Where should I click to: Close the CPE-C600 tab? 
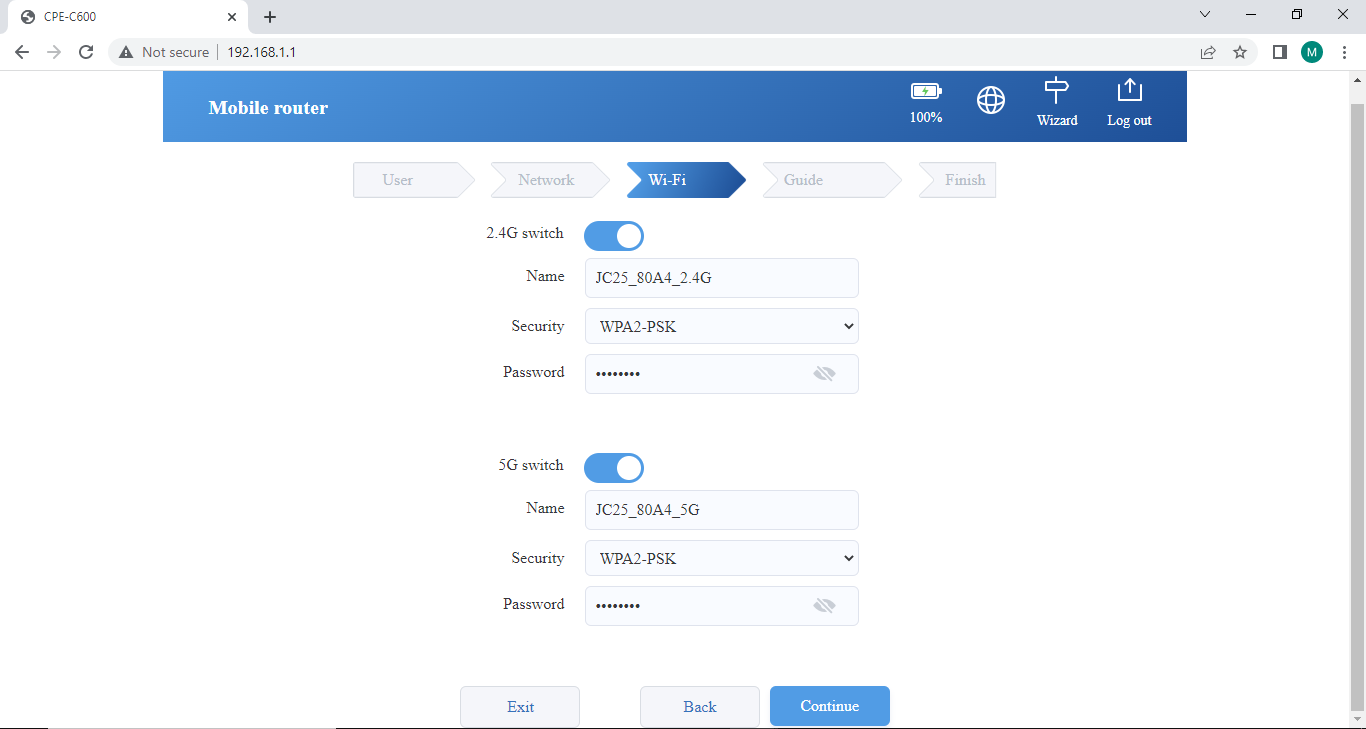231,17
